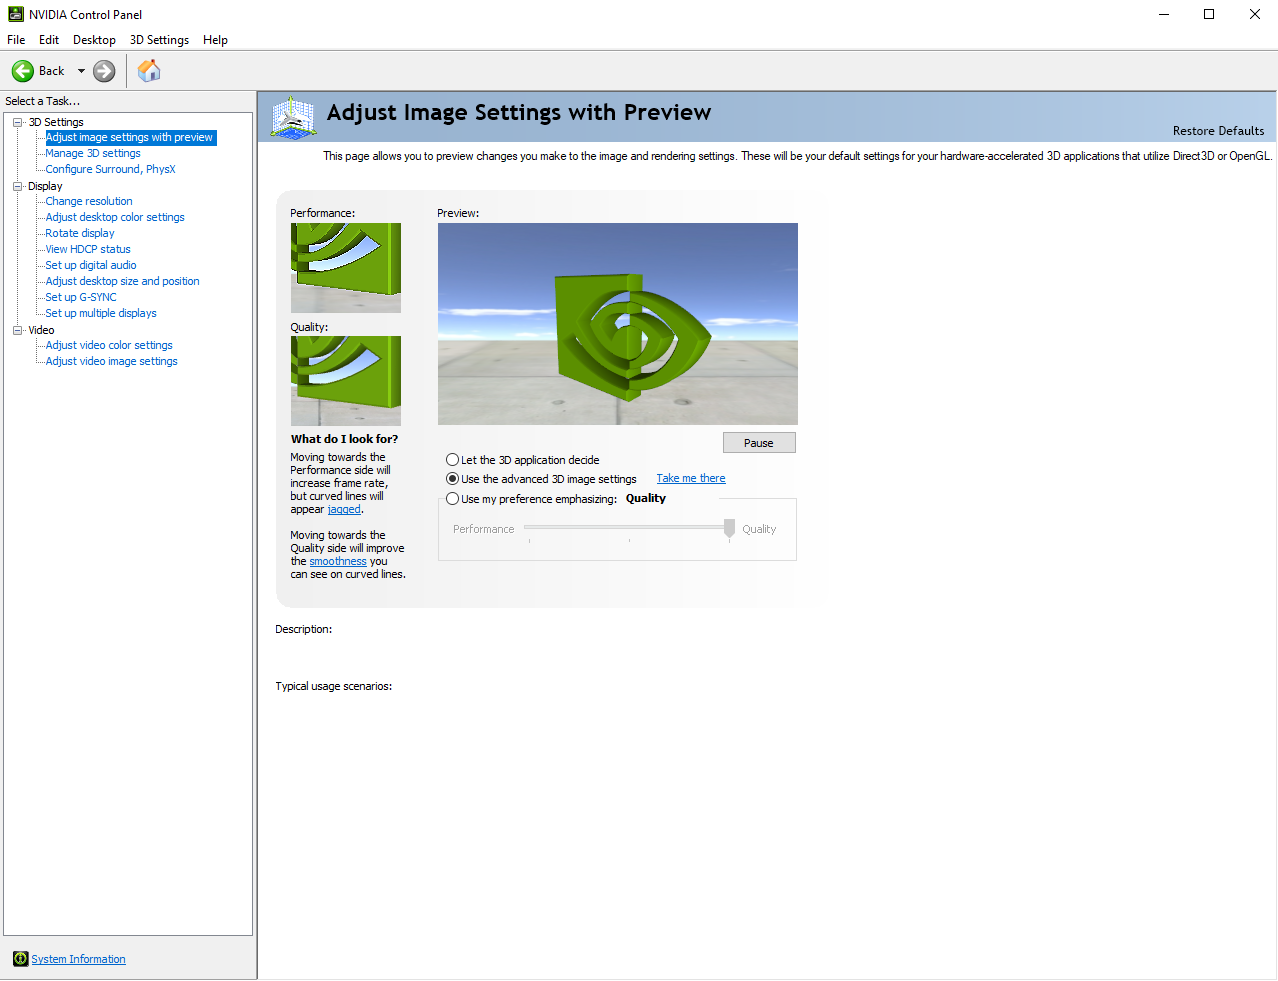
Task: Click the Performance/Quality slider thumb
Action: coord(729,528)
